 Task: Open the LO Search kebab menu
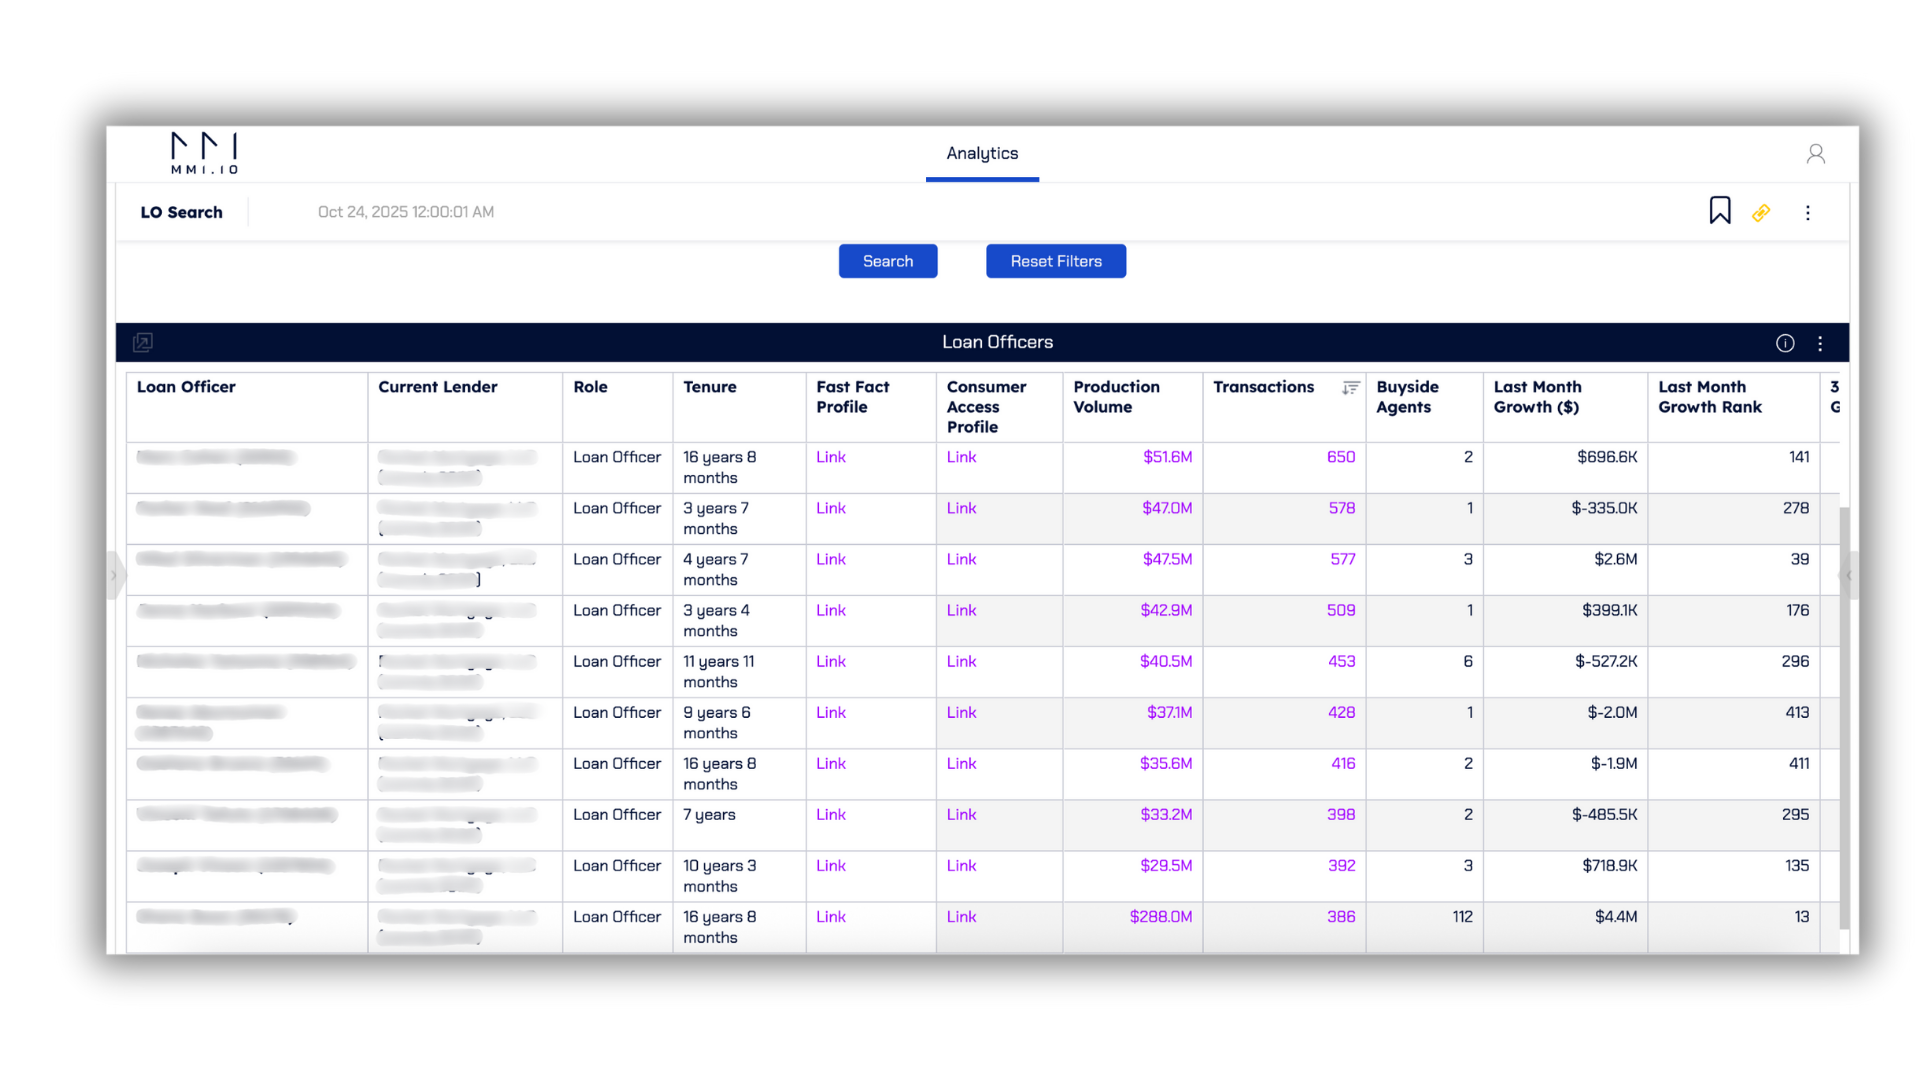pyautogui.click(x=1807, y=213)
